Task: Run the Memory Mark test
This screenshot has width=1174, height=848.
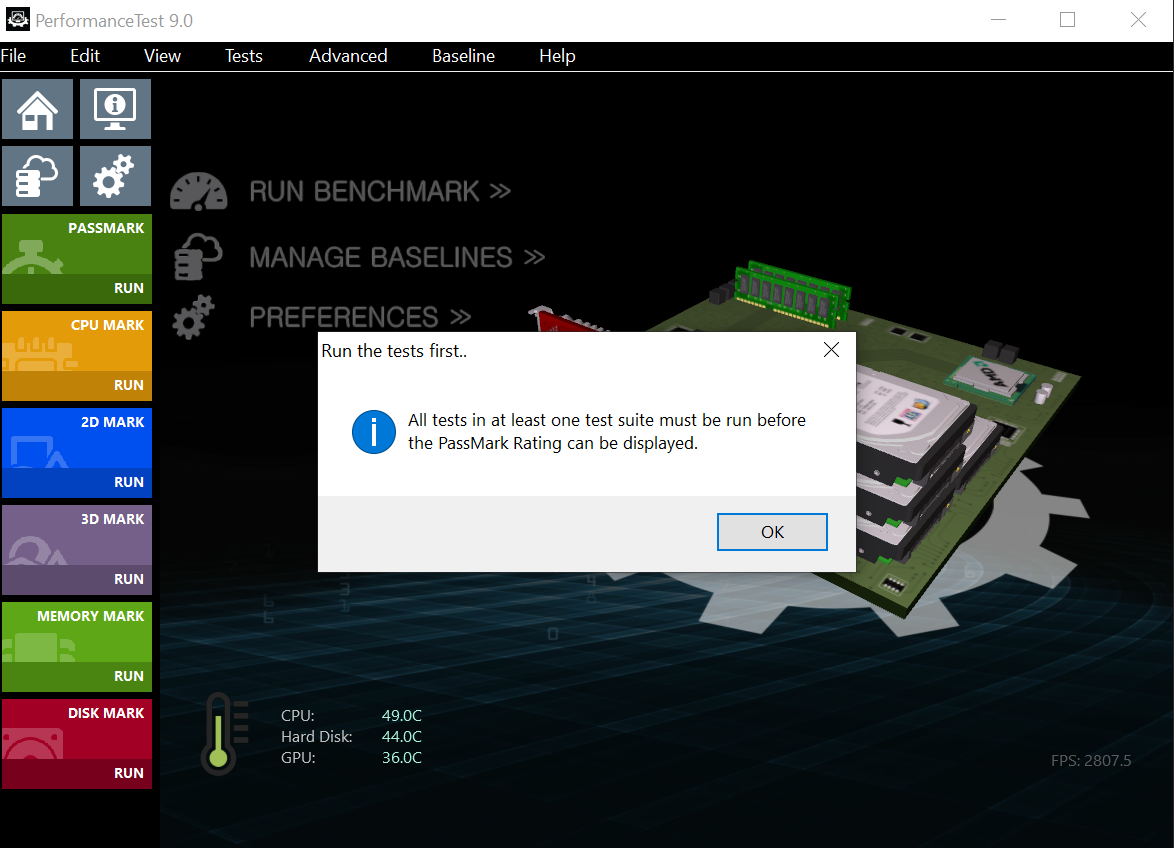Action: [x=77, y=677]
